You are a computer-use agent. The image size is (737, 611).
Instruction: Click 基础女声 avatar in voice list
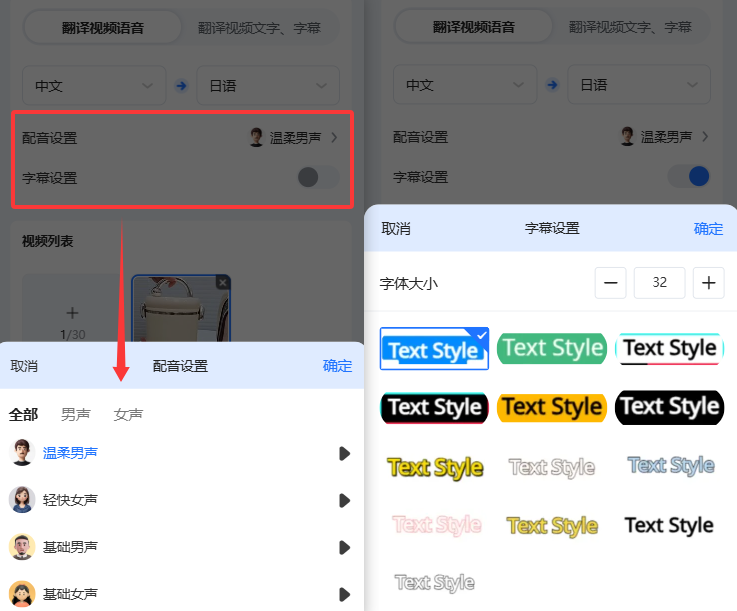point(22,594)
